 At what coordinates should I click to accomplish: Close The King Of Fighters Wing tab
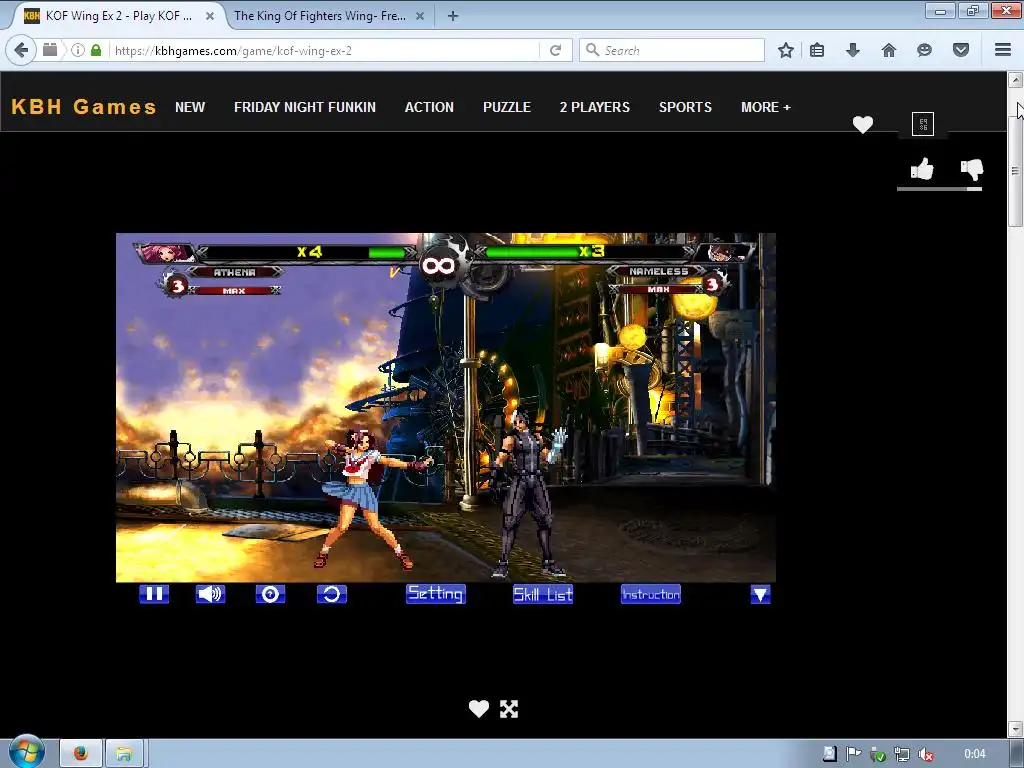[x=420, y=16]
